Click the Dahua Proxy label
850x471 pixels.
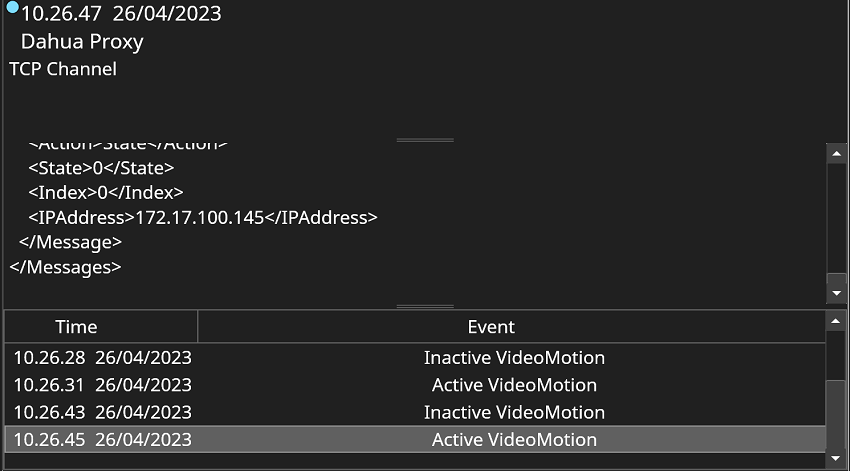pos(82,42)
